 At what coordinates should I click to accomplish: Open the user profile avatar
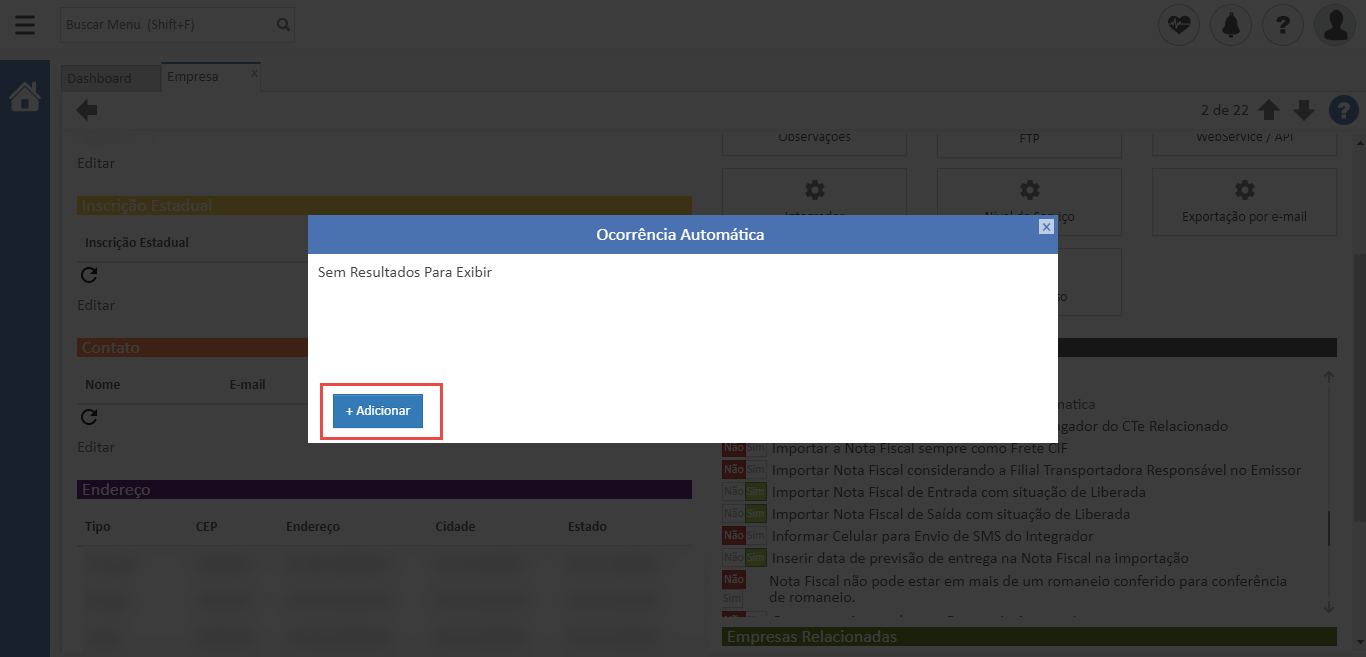click(x=1335, y=25)
